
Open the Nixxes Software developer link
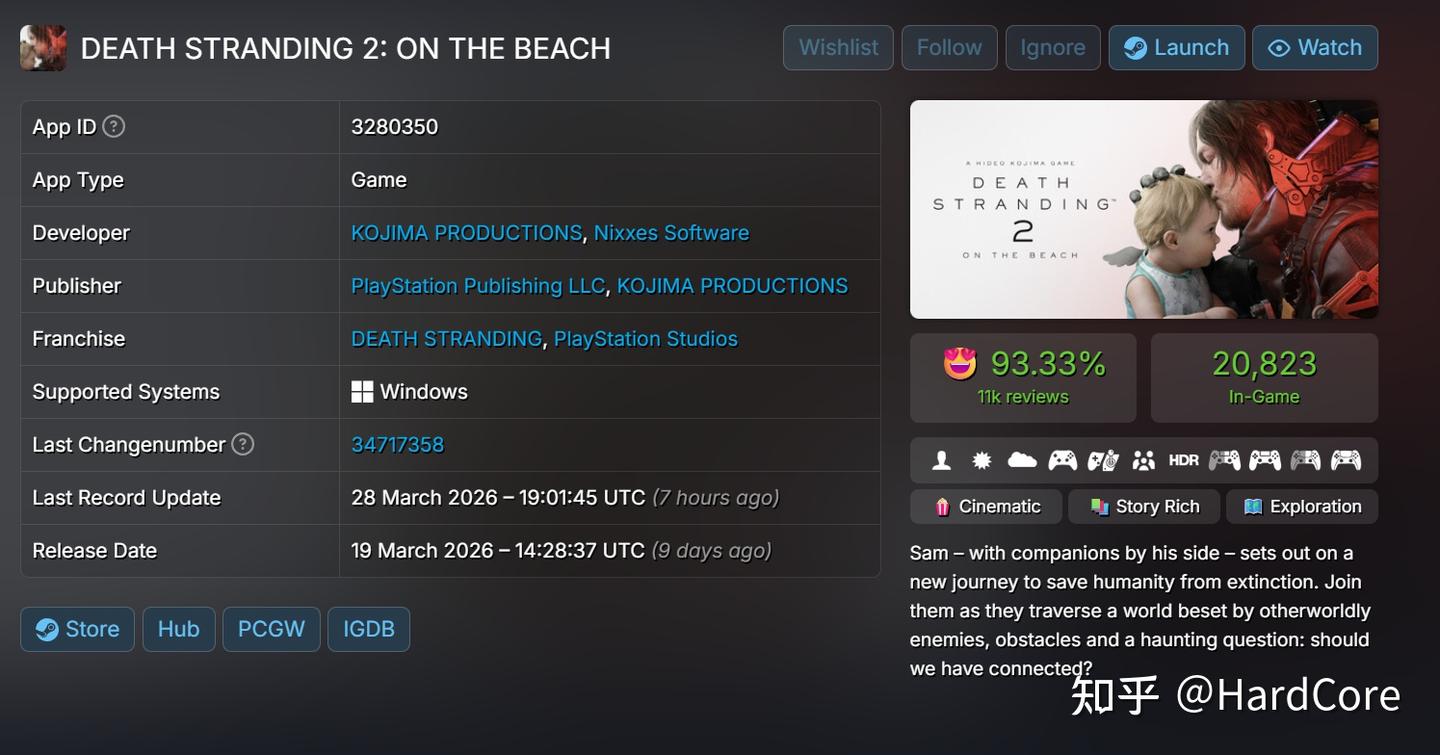671,233
